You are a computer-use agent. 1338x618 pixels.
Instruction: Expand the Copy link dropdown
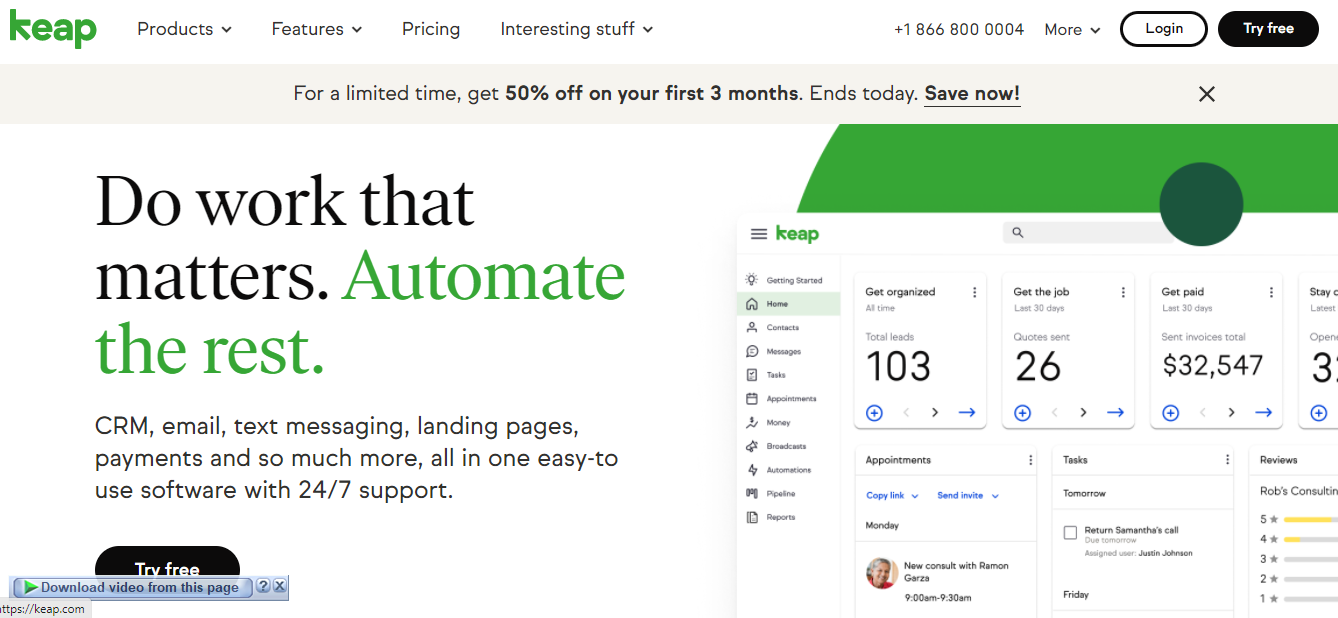pyautogui.click(x=892, y=495)
